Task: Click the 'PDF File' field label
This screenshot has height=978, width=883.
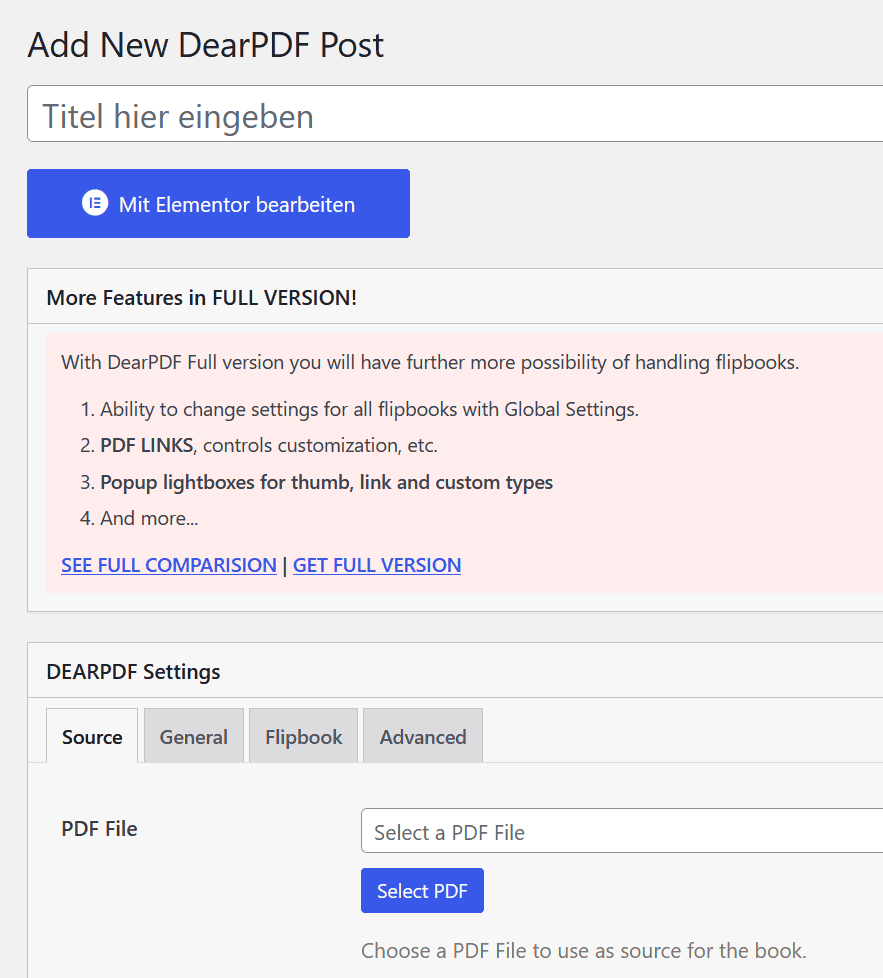Action: pos(99,829)
